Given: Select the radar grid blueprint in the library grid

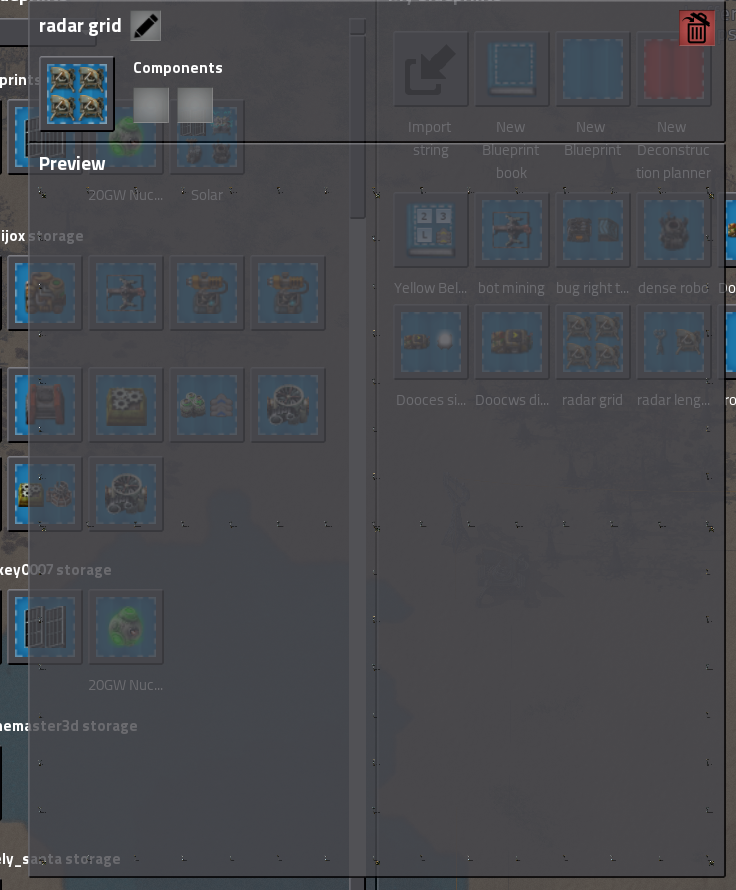Looking at the screenshot, I should pyautogui.click(x=591, y=342).
